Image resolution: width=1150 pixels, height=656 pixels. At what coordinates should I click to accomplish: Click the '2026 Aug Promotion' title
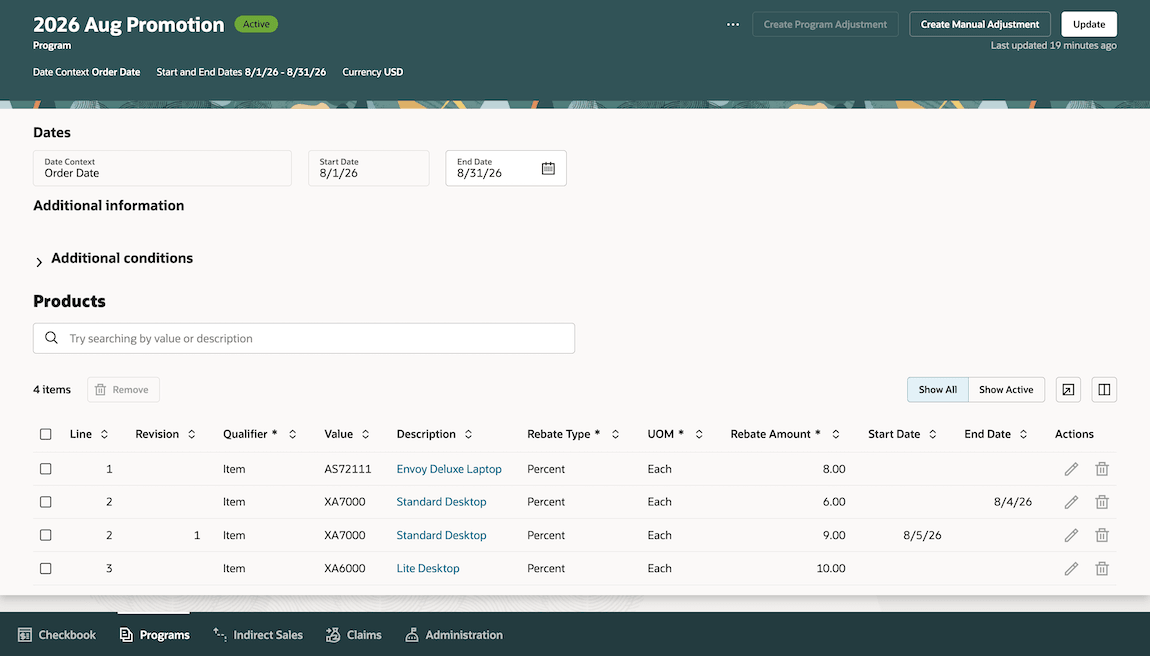tap(128, 24)
